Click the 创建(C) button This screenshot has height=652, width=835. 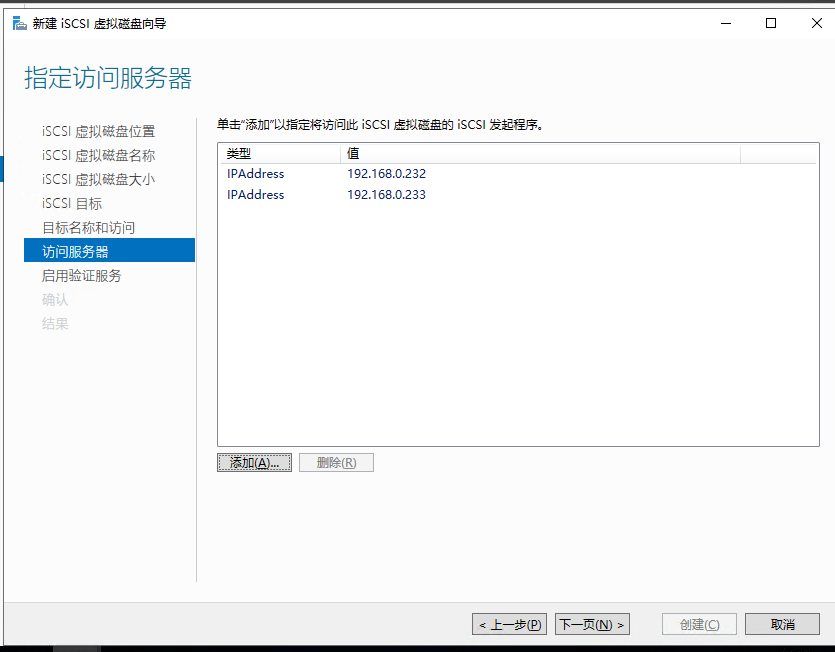[699, 624]
